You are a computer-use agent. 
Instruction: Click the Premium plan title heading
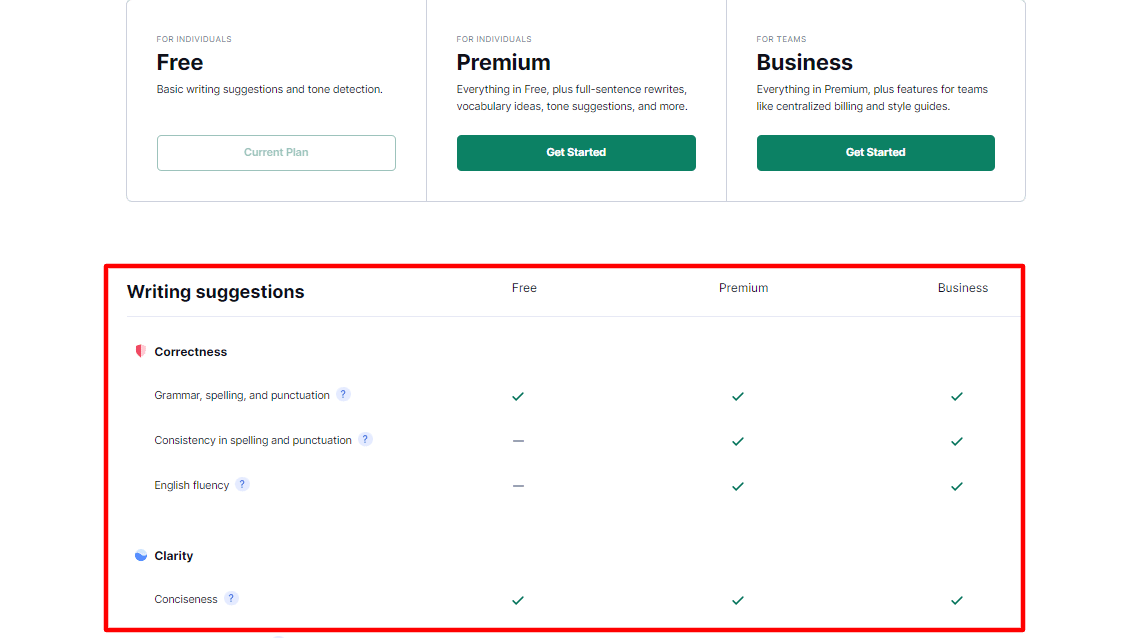[x=503, y=63]
